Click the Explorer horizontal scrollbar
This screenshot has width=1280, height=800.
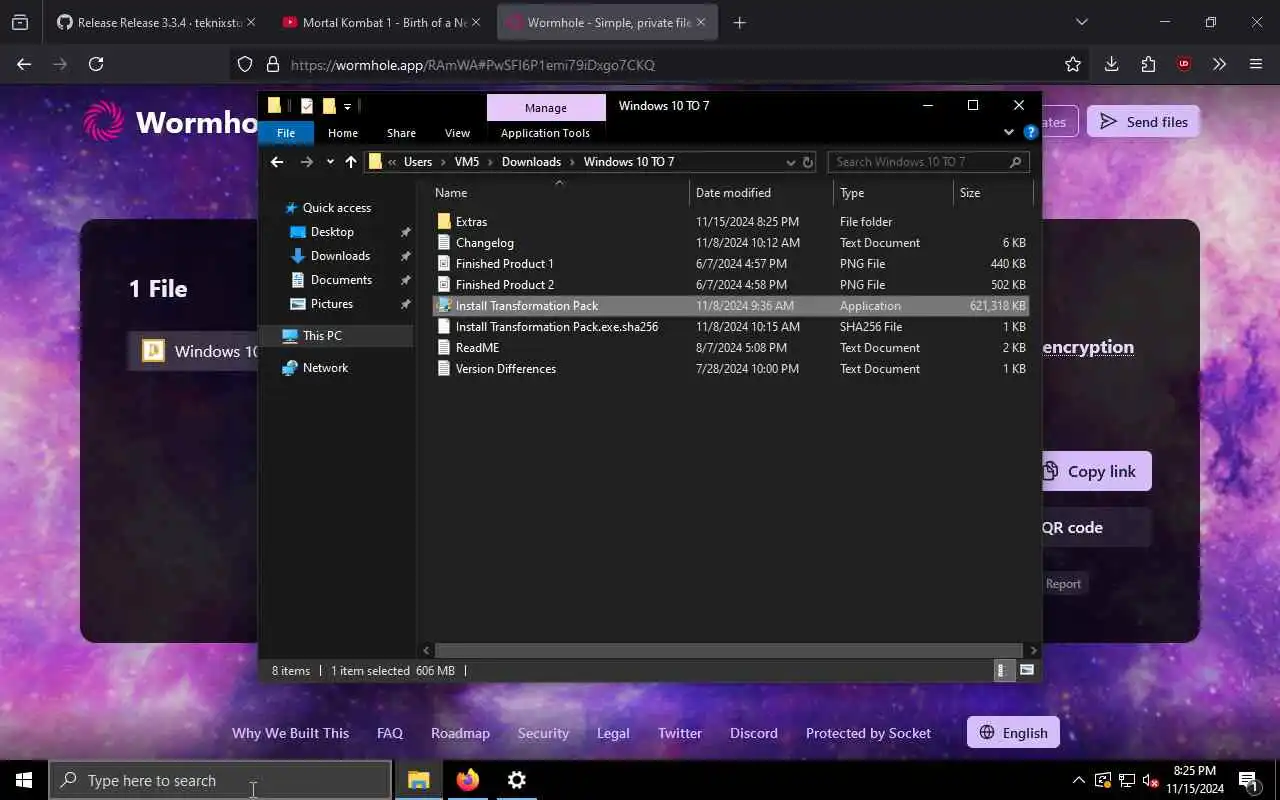click(730, 650)
